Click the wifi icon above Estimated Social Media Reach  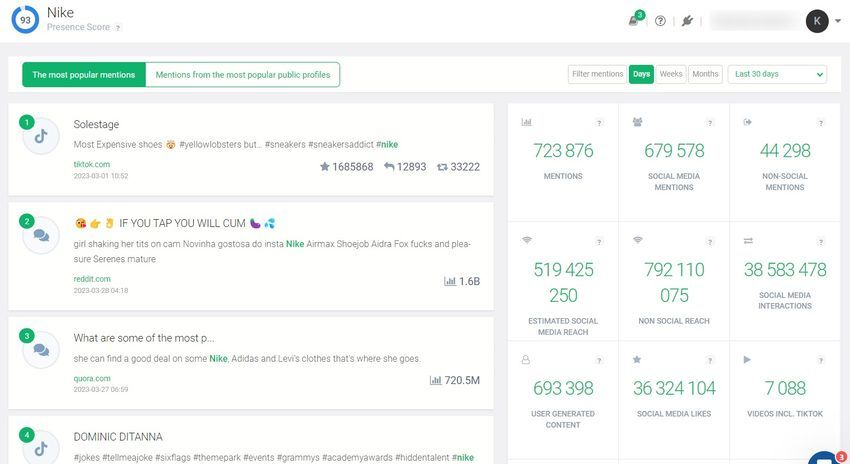click(x=527, y=240)
